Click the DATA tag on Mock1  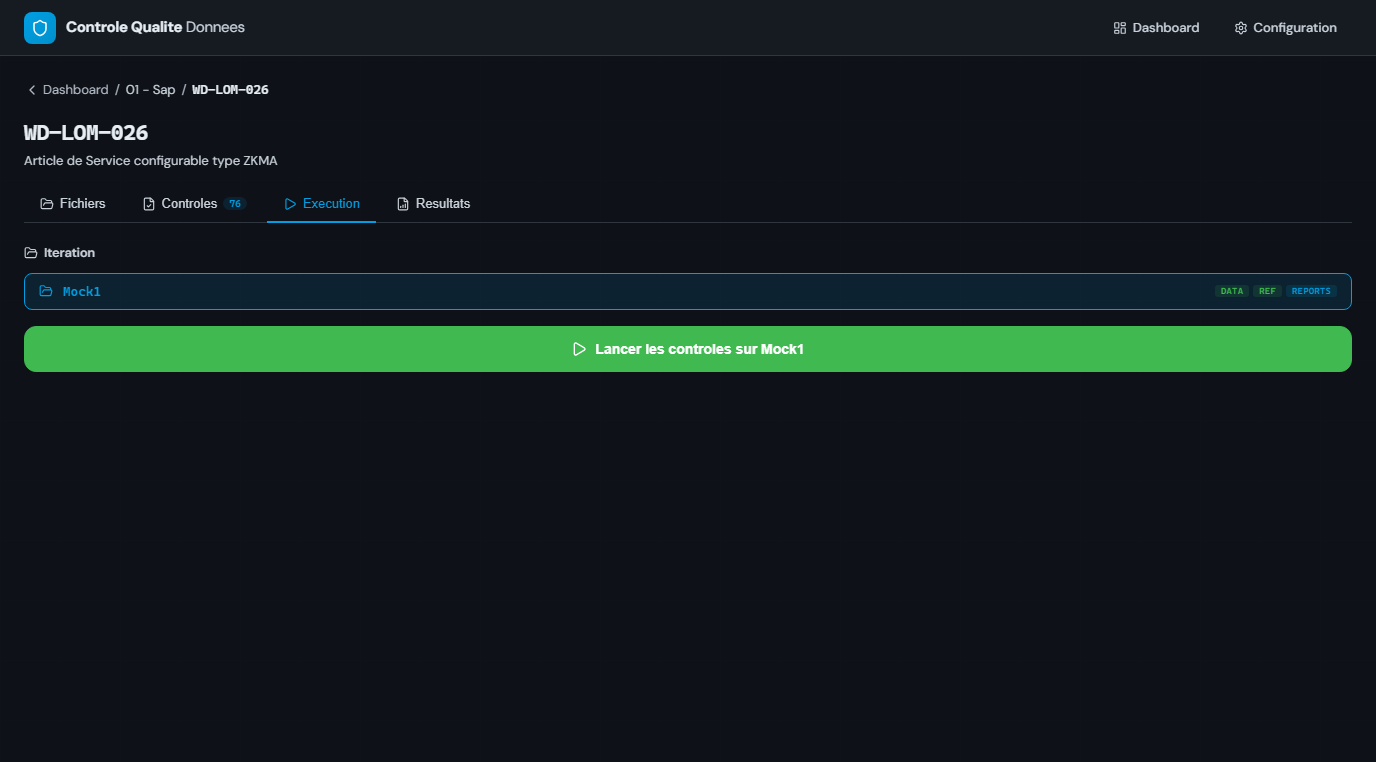[x=1232, y=291]
